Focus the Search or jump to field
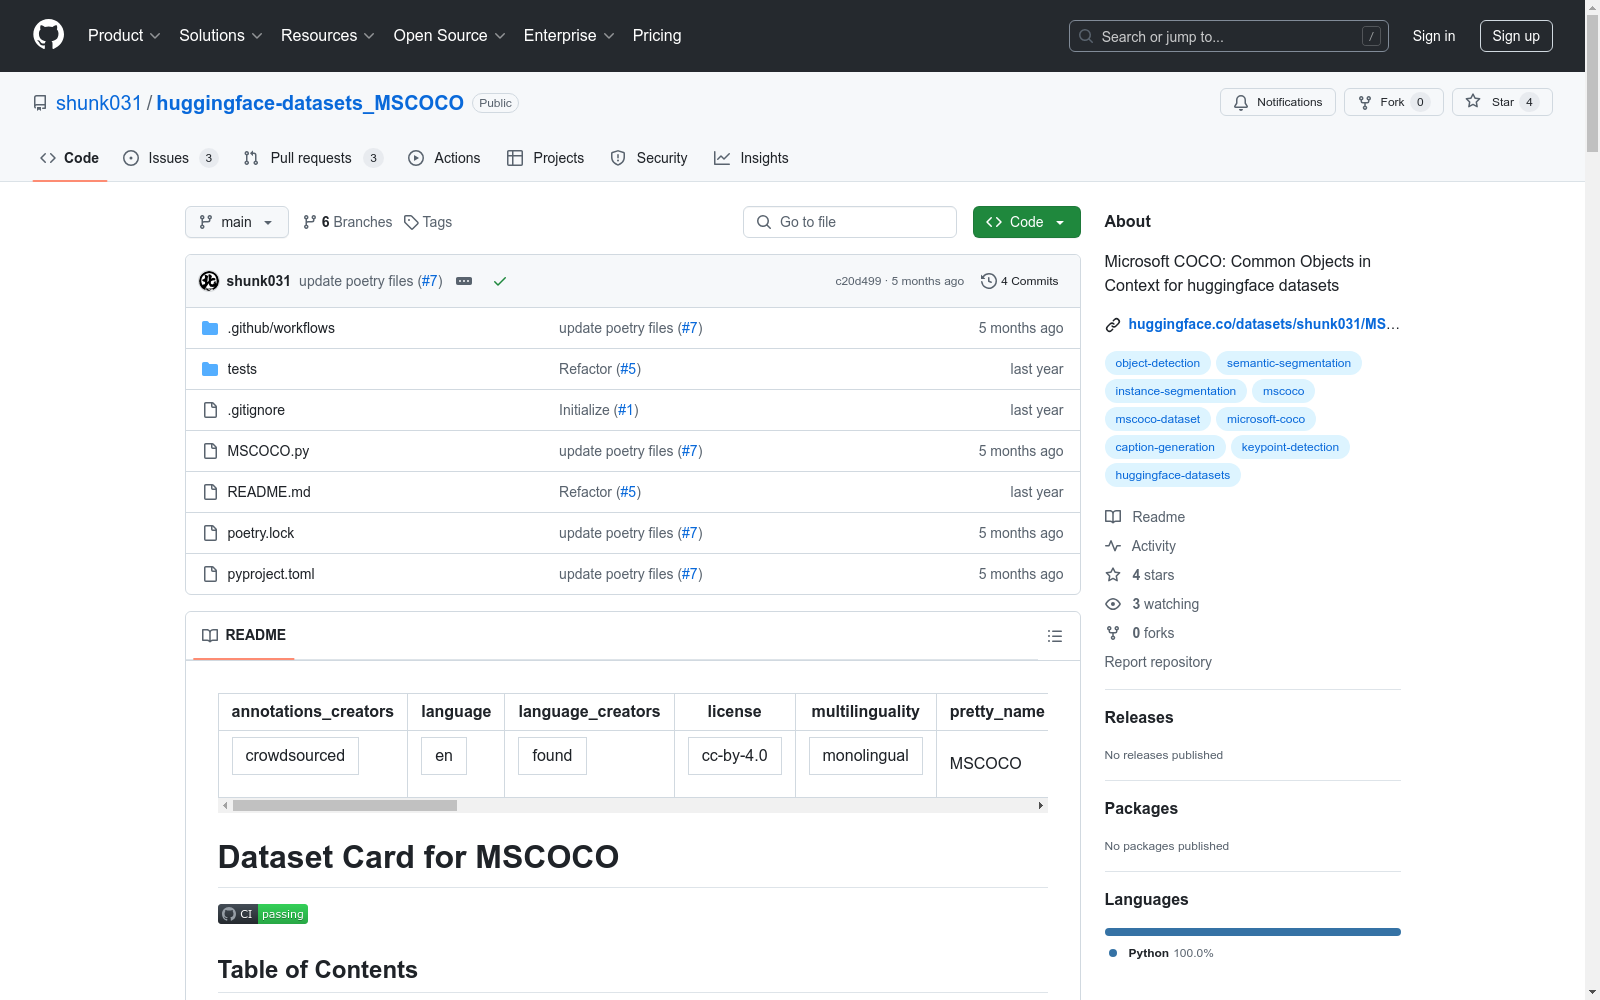 click(x=1228, y=36)
